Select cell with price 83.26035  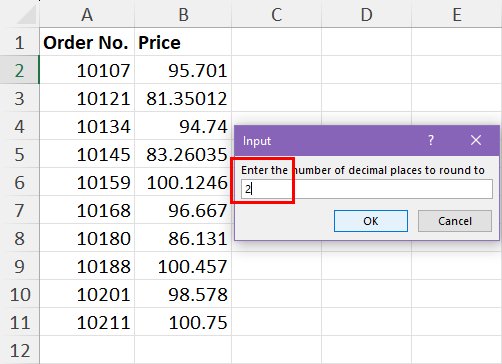click(x=183, y=154)
